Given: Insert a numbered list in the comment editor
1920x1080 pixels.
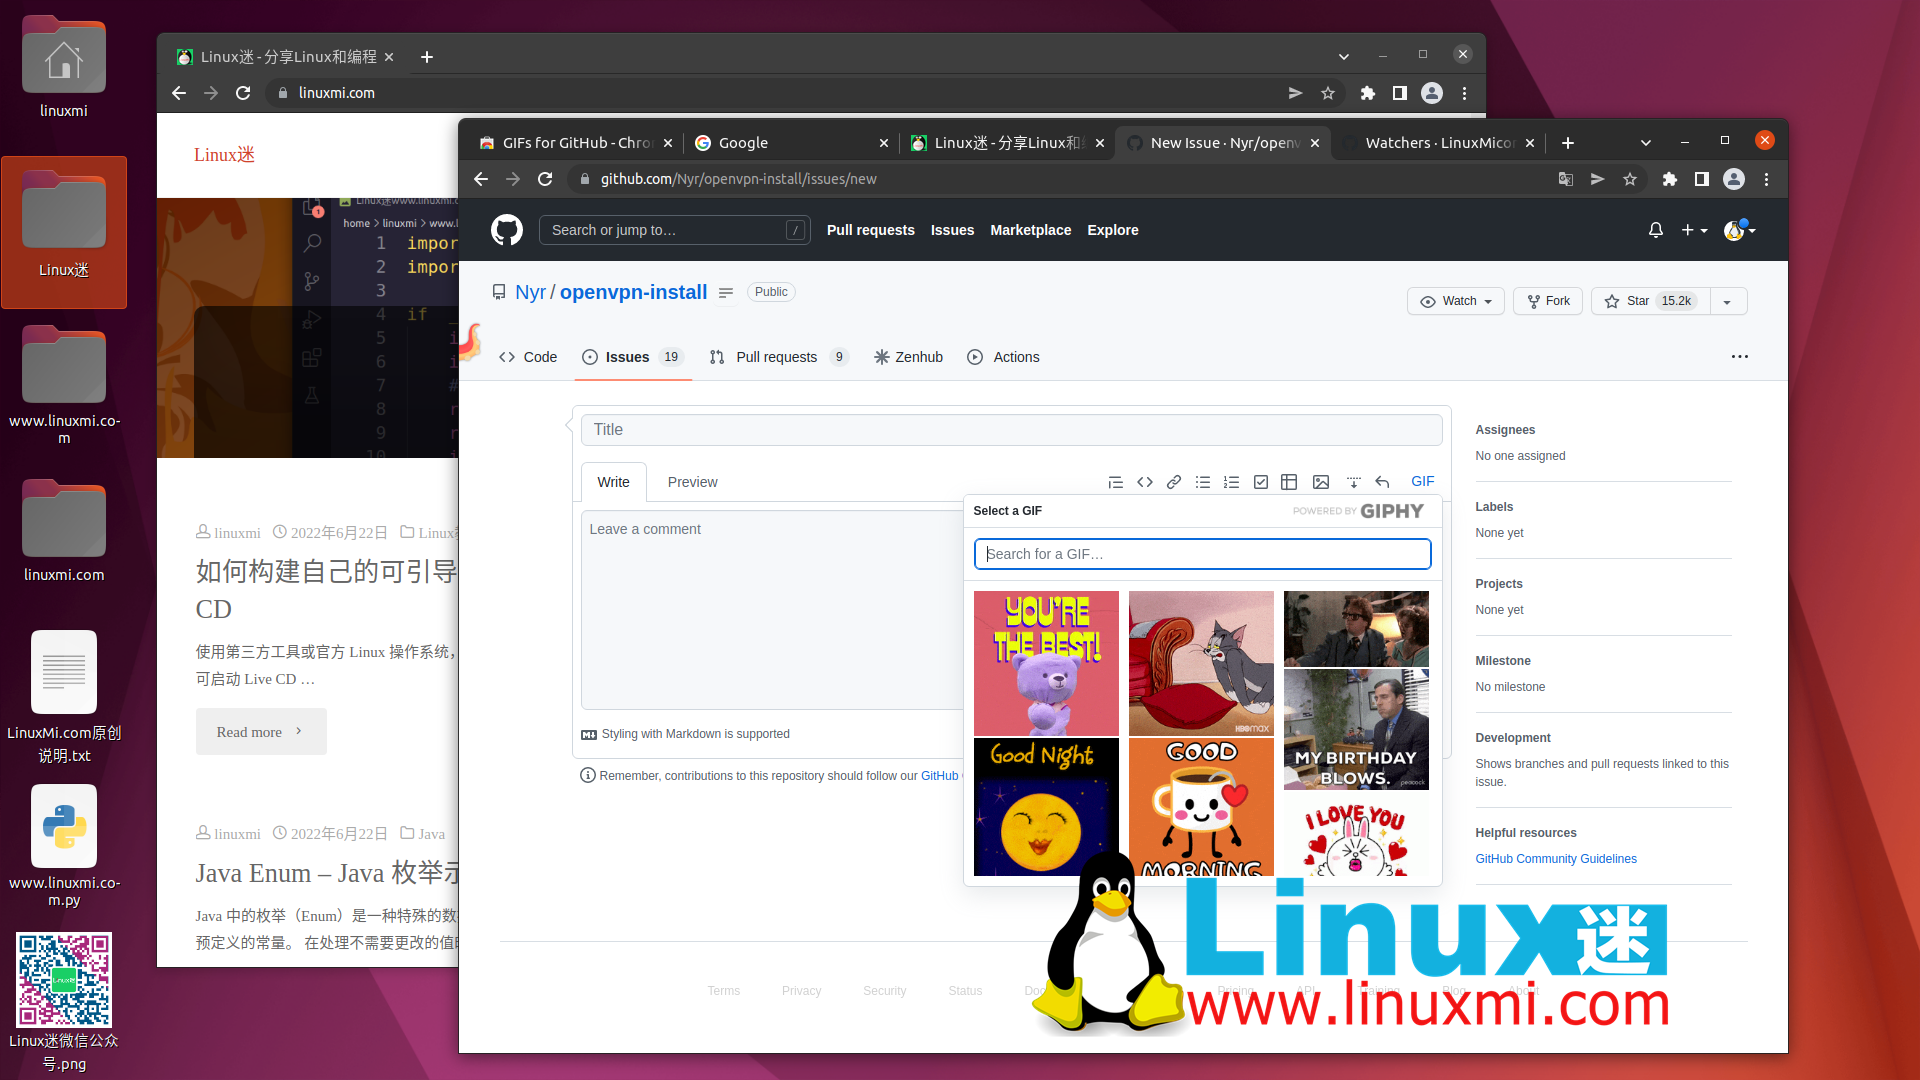Looking at the screenshot, I should point(1232,482).
